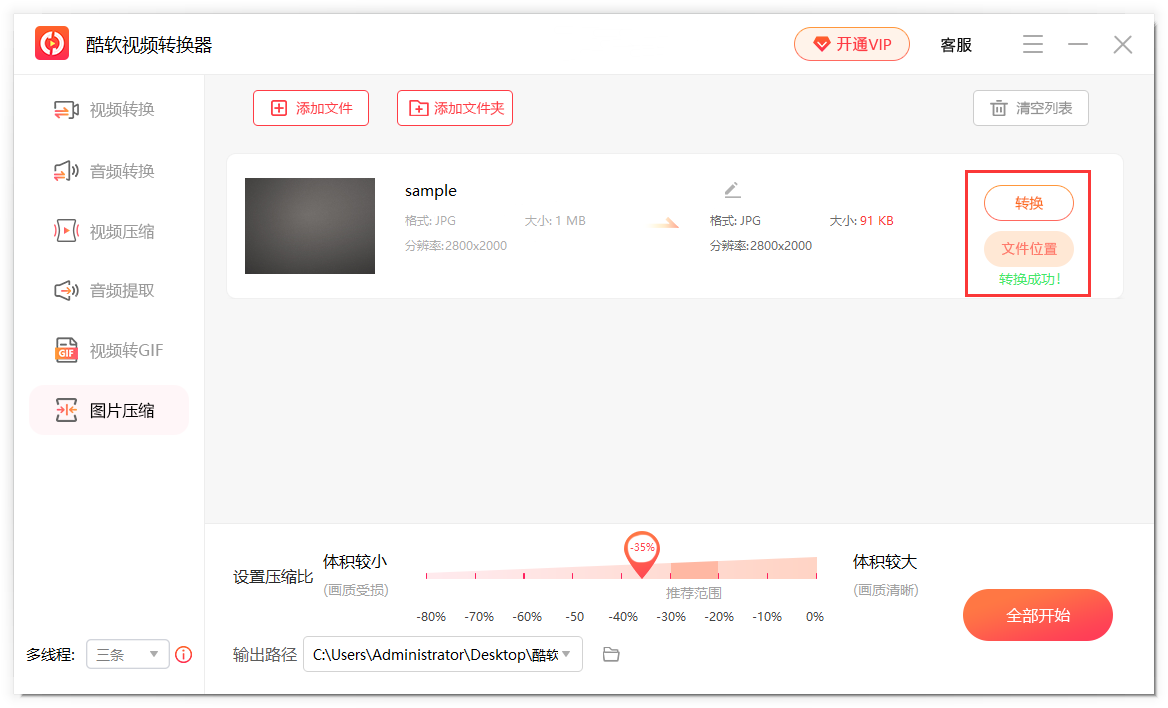Expand the 多线程 三条 dropdown
This screenshot has height=708, width=1168.
coord(127,654)
